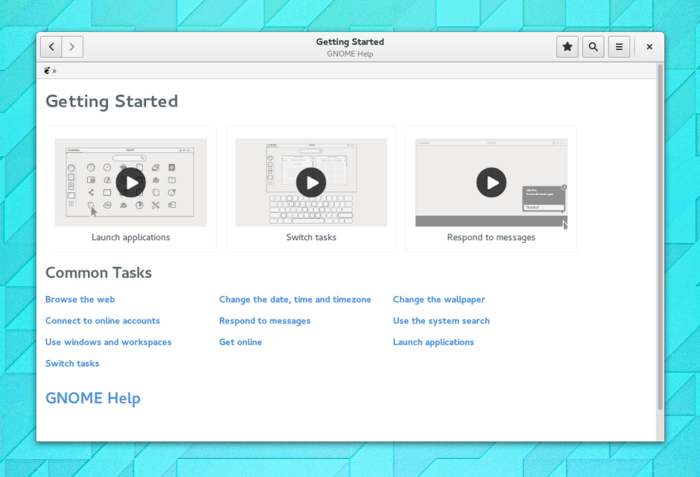Viewport: 700px width, 477px height.
Task: Go back with the left arrow button
Action: [51, 47]
